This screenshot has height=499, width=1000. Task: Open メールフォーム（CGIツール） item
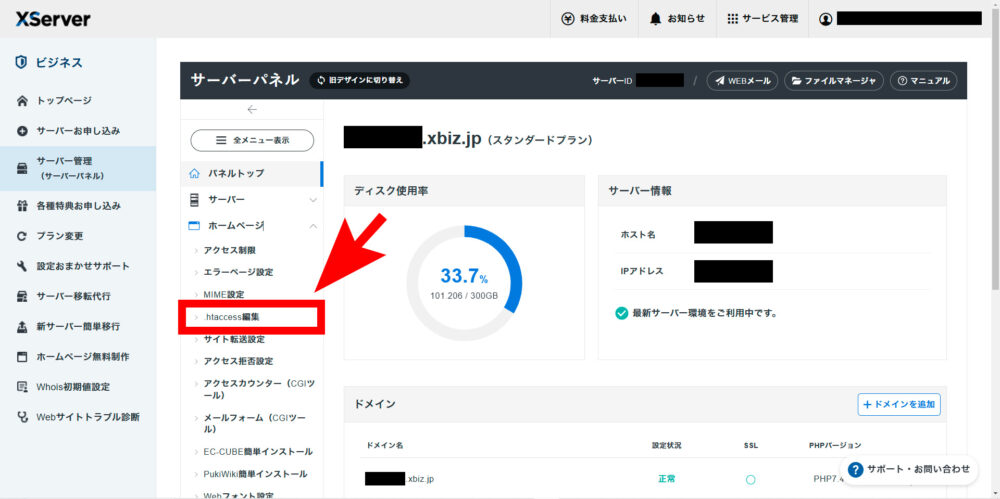[254, 424]
